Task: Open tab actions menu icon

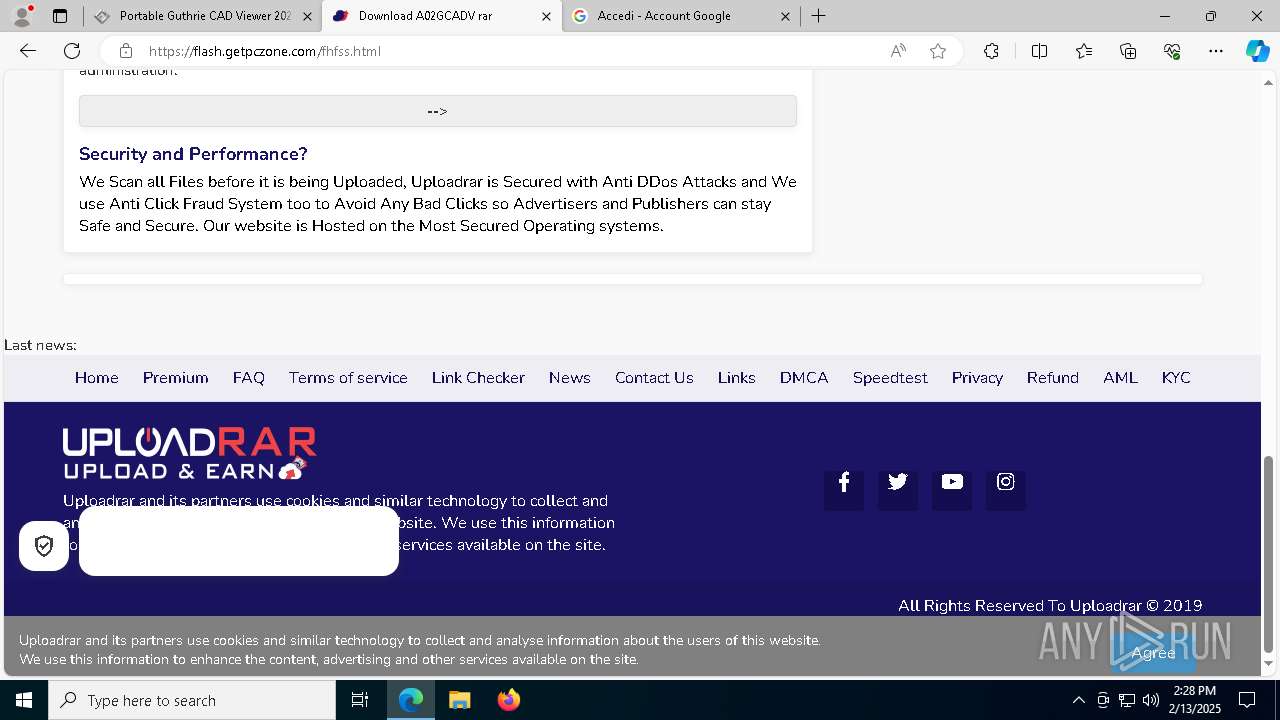Action: point(60,16)
